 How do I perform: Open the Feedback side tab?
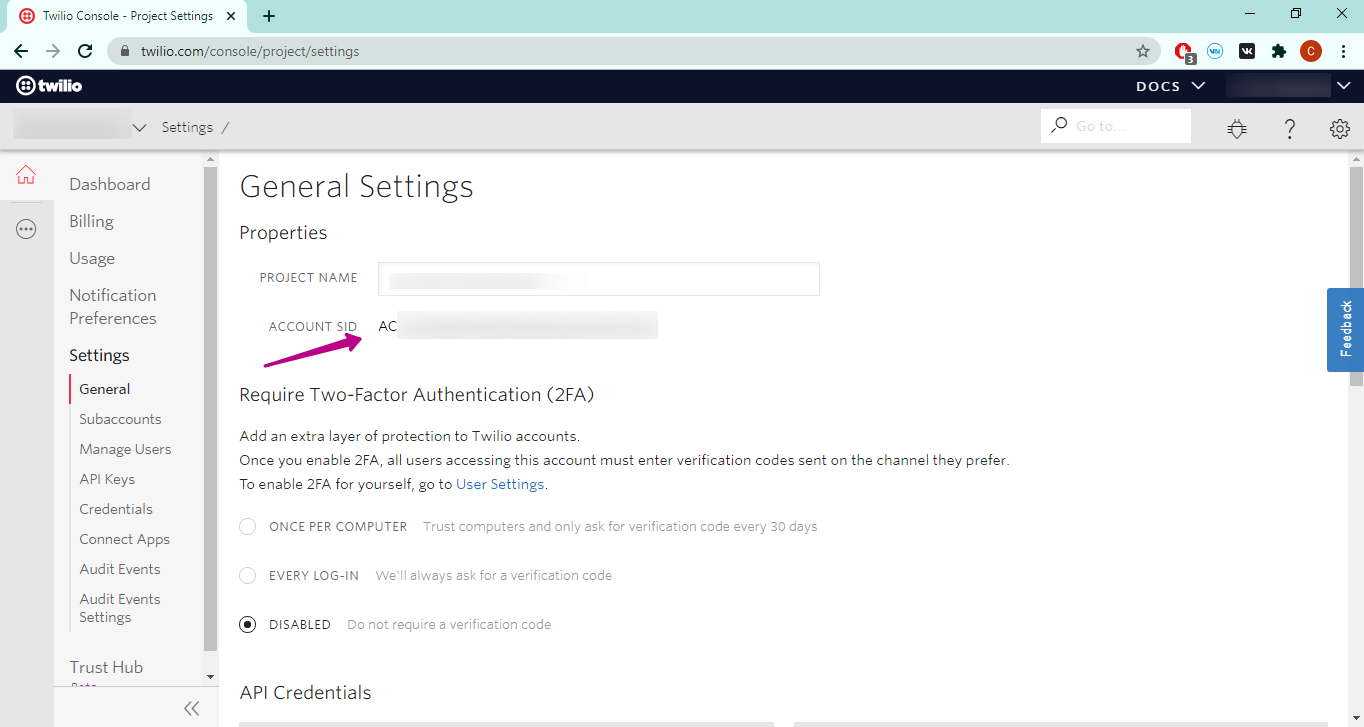pos(1345,330)
